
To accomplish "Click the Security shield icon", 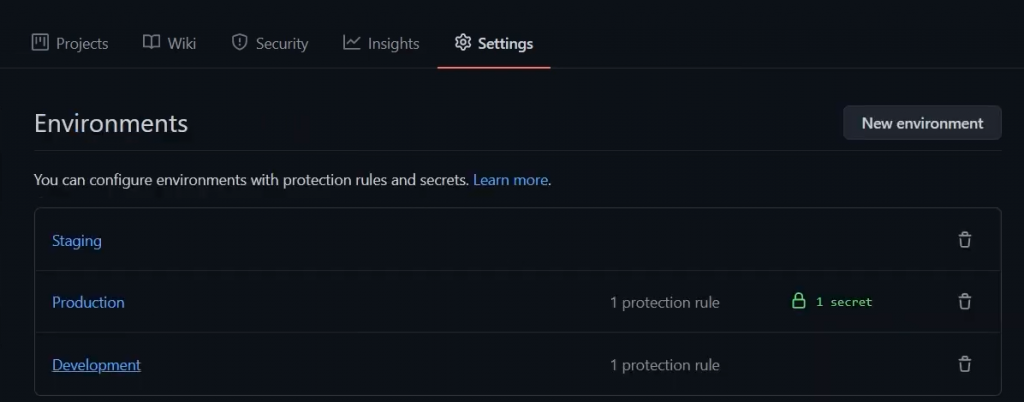I will 239,43.
